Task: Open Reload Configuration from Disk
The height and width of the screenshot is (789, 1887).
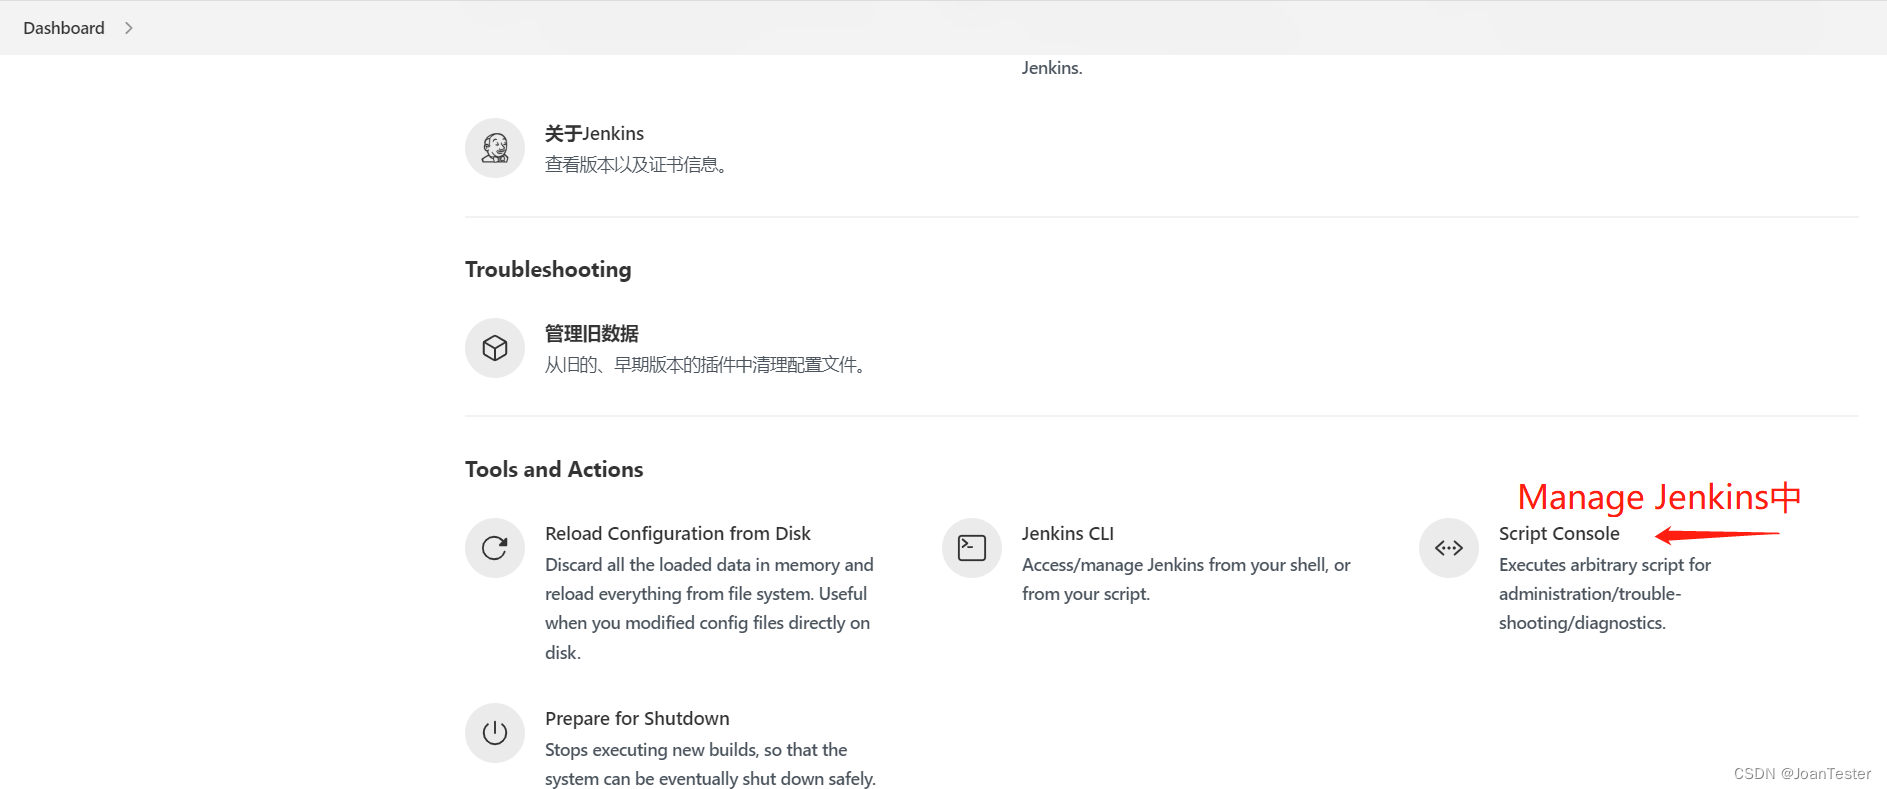Action: (x=678, y=534)
